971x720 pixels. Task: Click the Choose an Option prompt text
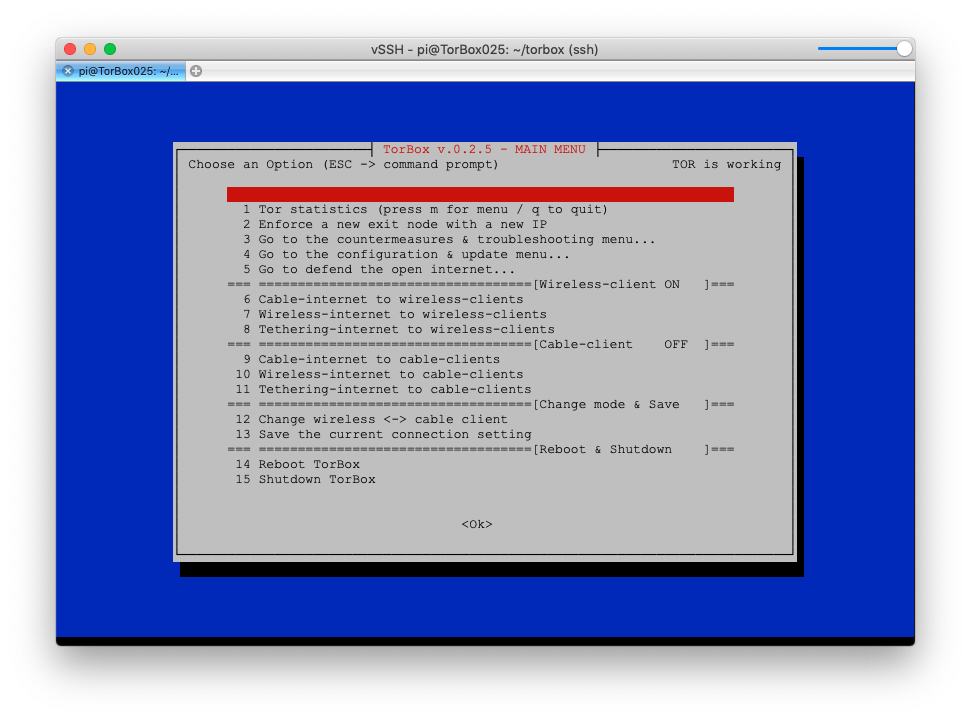pyautogui.click(x=343, y=164)
